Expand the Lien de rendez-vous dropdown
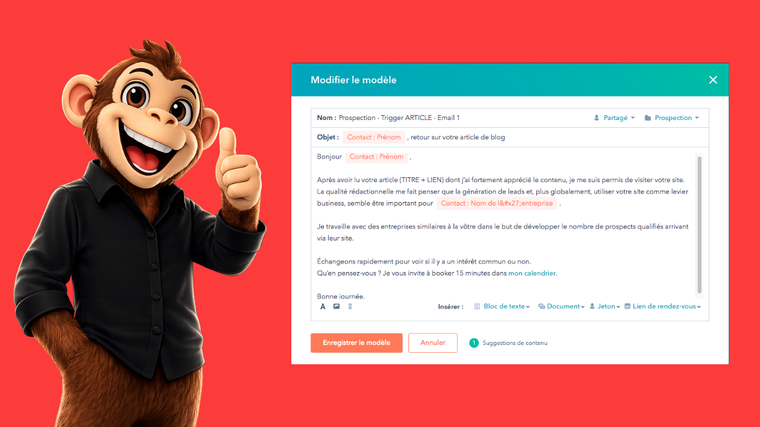760x427 pixels. (x=663, y=306)
